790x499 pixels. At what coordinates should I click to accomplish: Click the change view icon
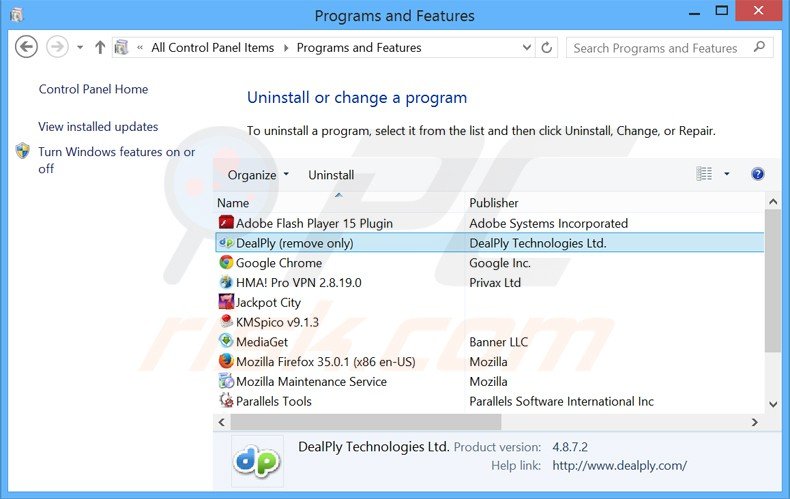pyautogui.click(x=704, y=174)
